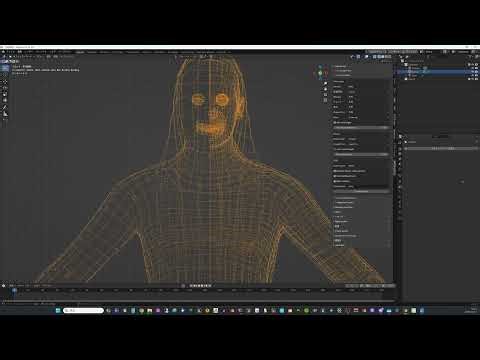480x360 pixels.
Task: Click the viewport zoom magnifier icon
Action: click(x=326, y=84)
